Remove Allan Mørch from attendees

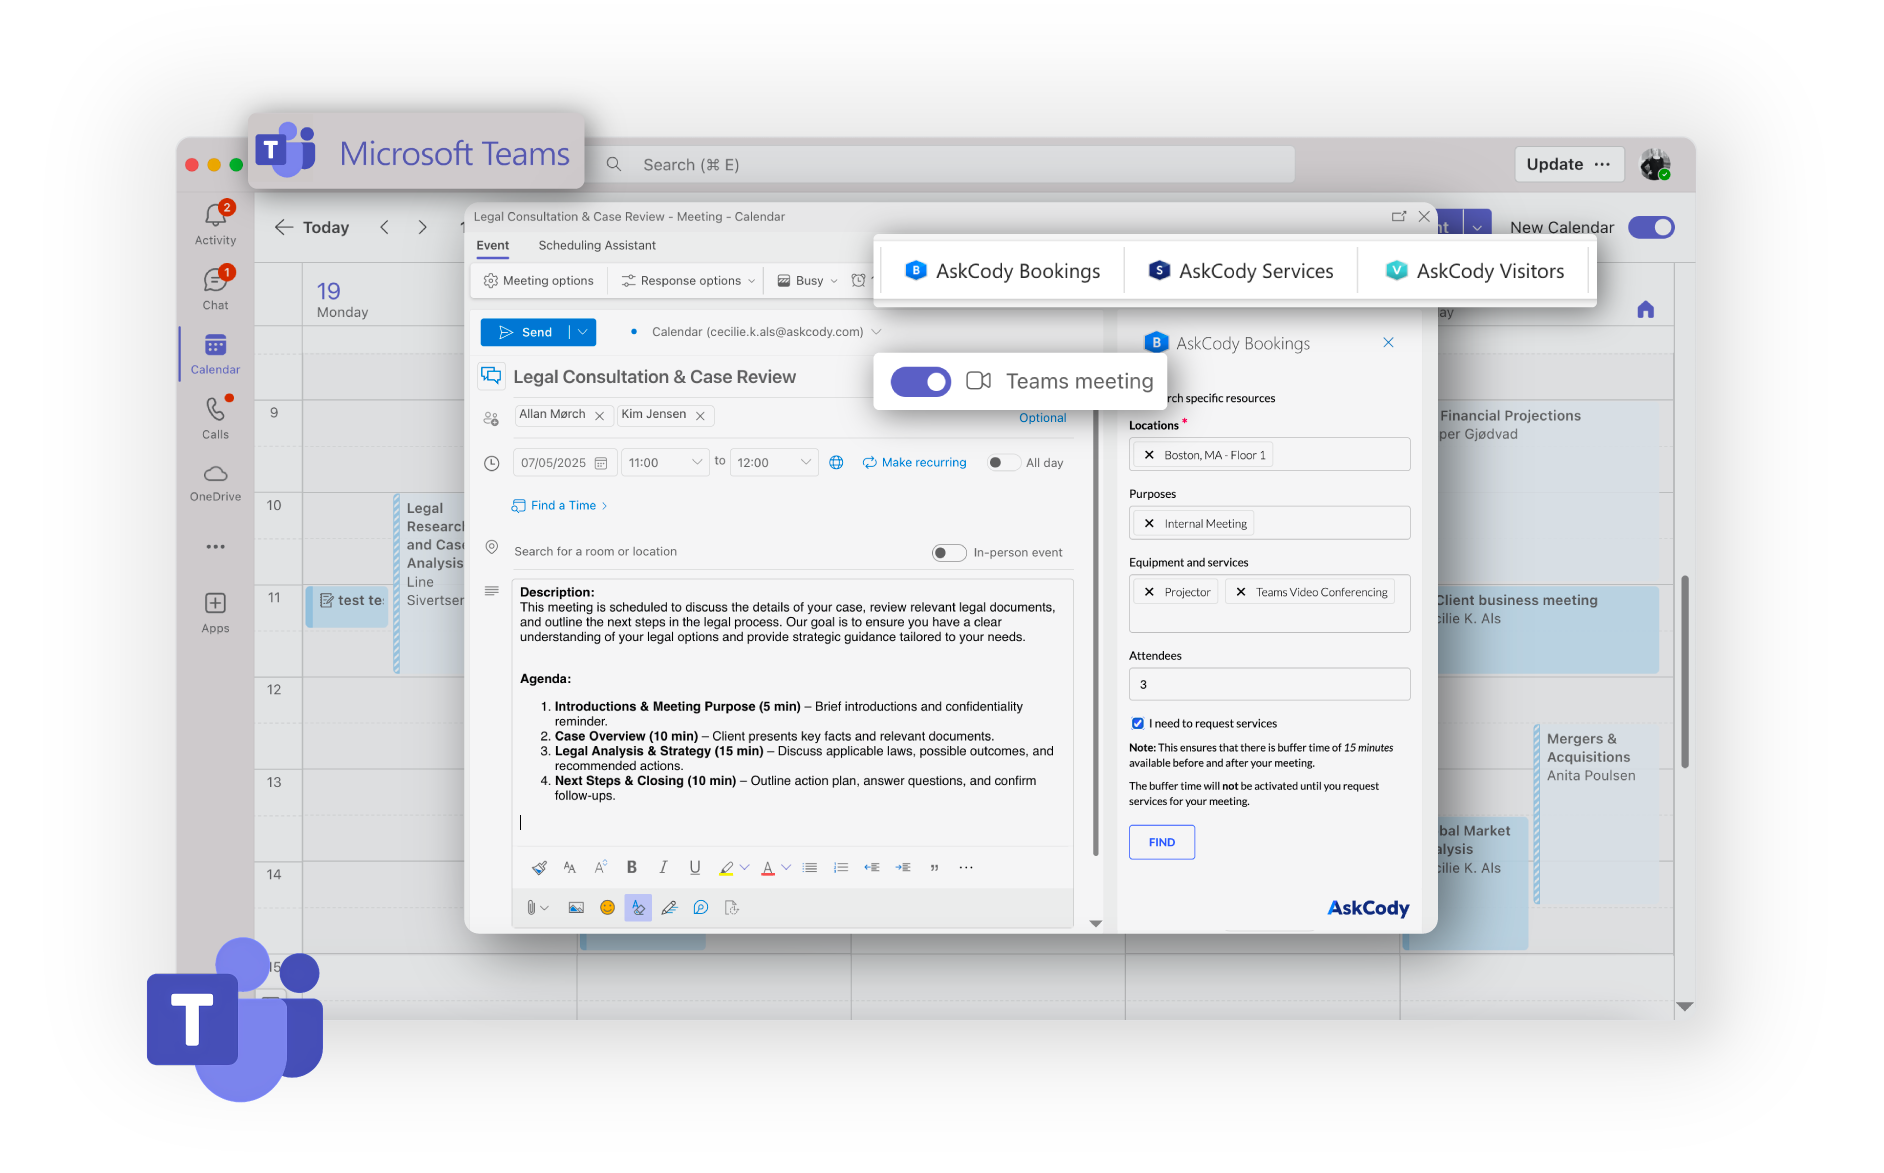[x=599, y=416]
